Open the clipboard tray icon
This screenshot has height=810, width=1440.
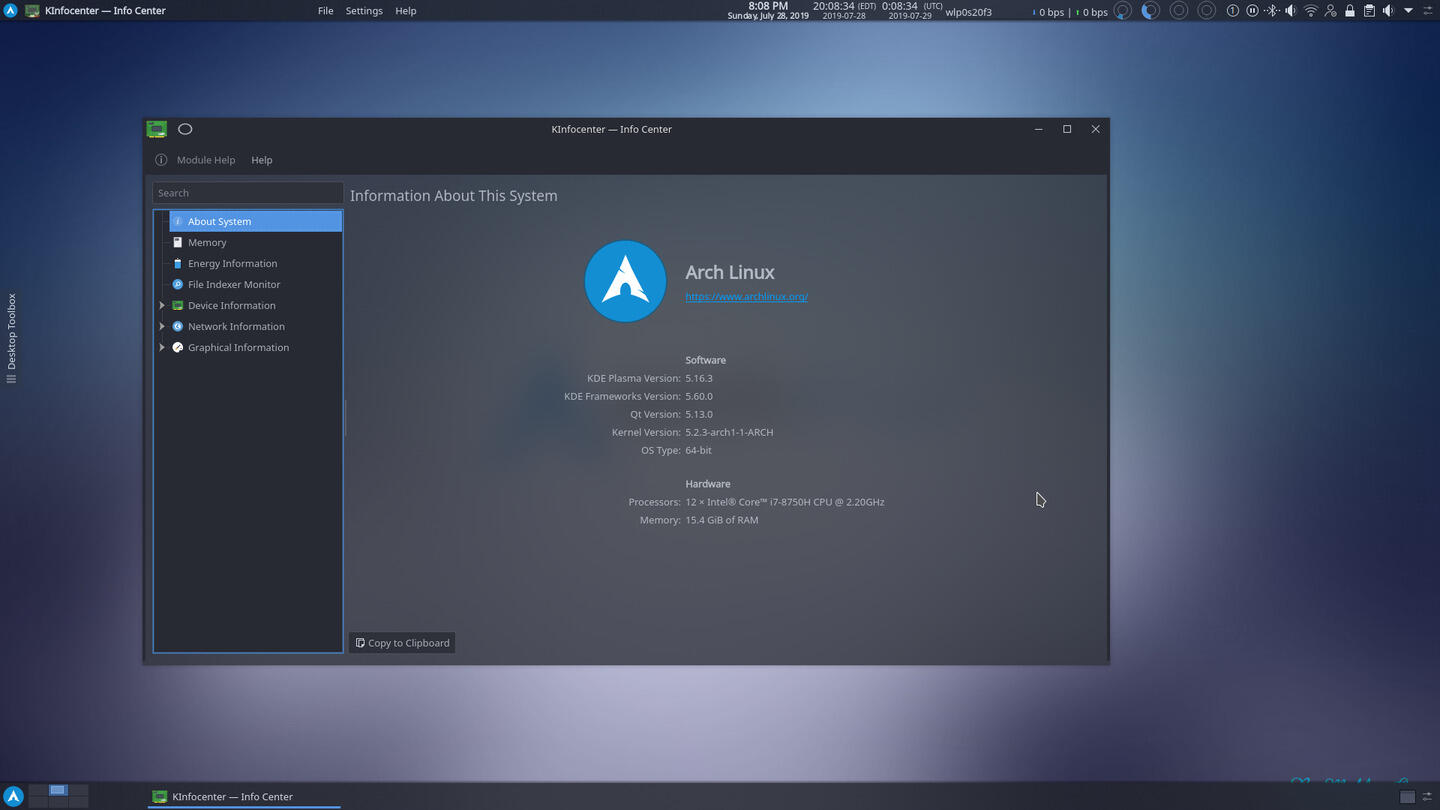pos(1369,11)
